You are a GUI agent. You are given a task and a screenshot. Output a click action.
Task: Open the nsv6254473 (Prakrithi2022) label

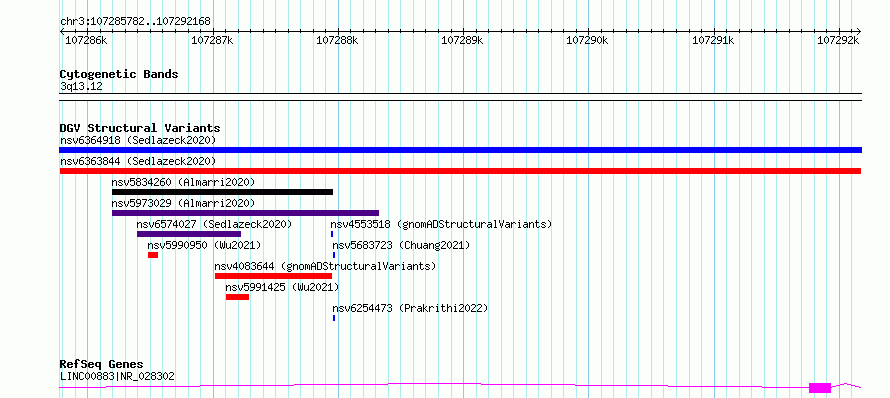[410, 308]
